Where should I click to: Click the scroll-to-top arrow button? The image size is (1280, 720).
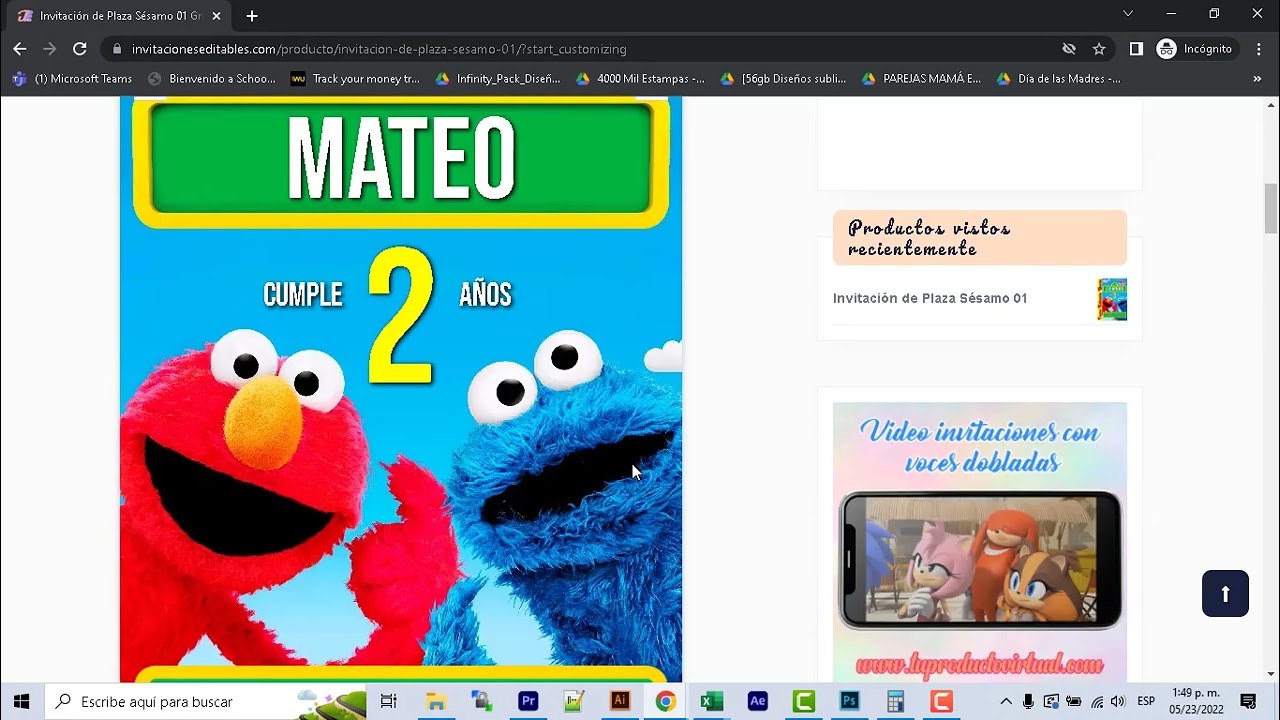(x=1225, y=593)
